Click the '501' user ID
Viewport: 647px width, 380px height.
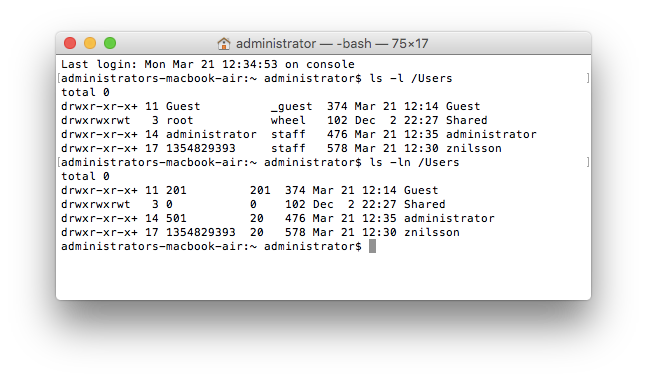click(176, 218)
